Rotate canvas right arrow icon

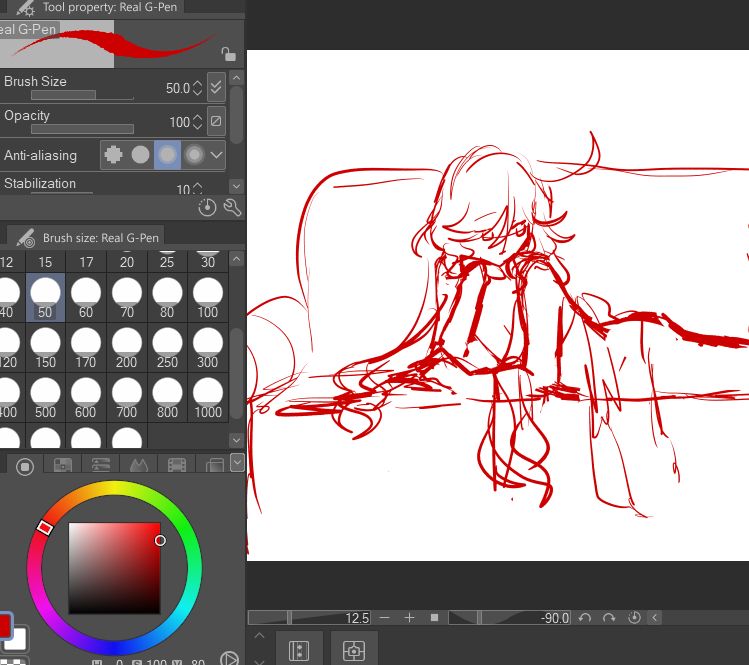point(609,618)
